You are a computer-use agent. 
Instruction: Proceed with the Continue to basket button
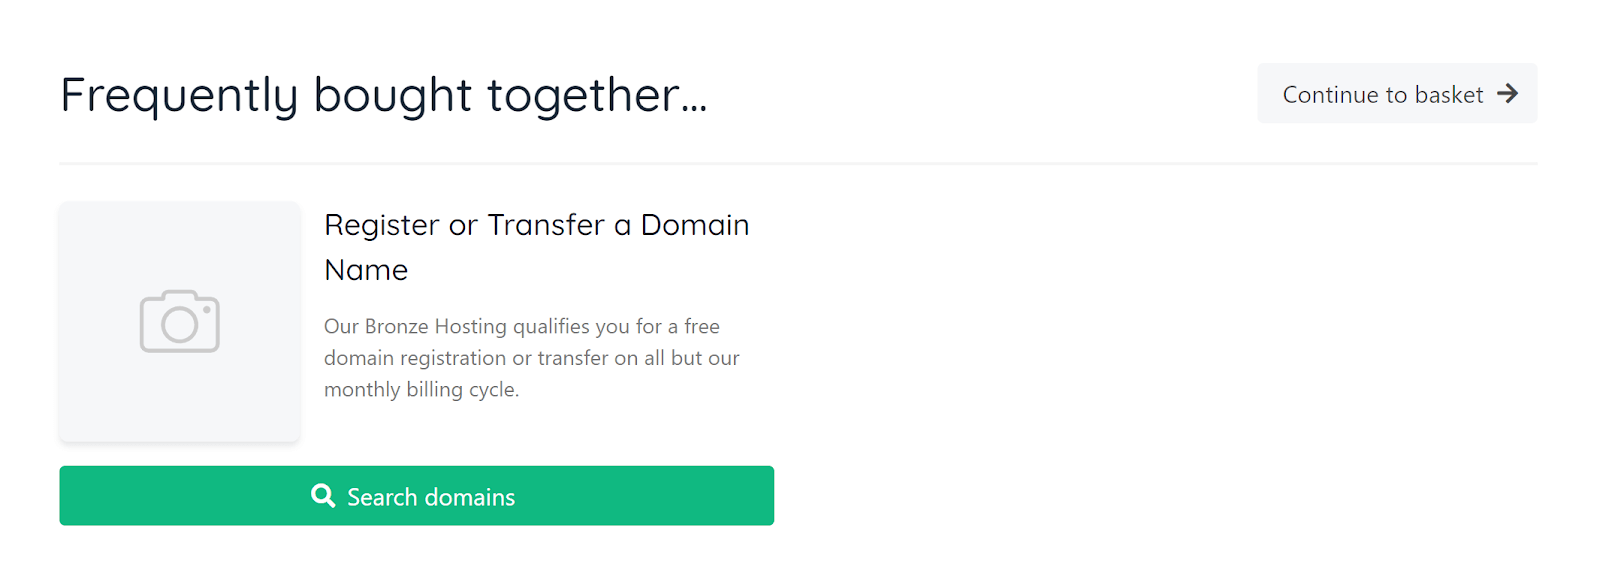pos(1397,93)
